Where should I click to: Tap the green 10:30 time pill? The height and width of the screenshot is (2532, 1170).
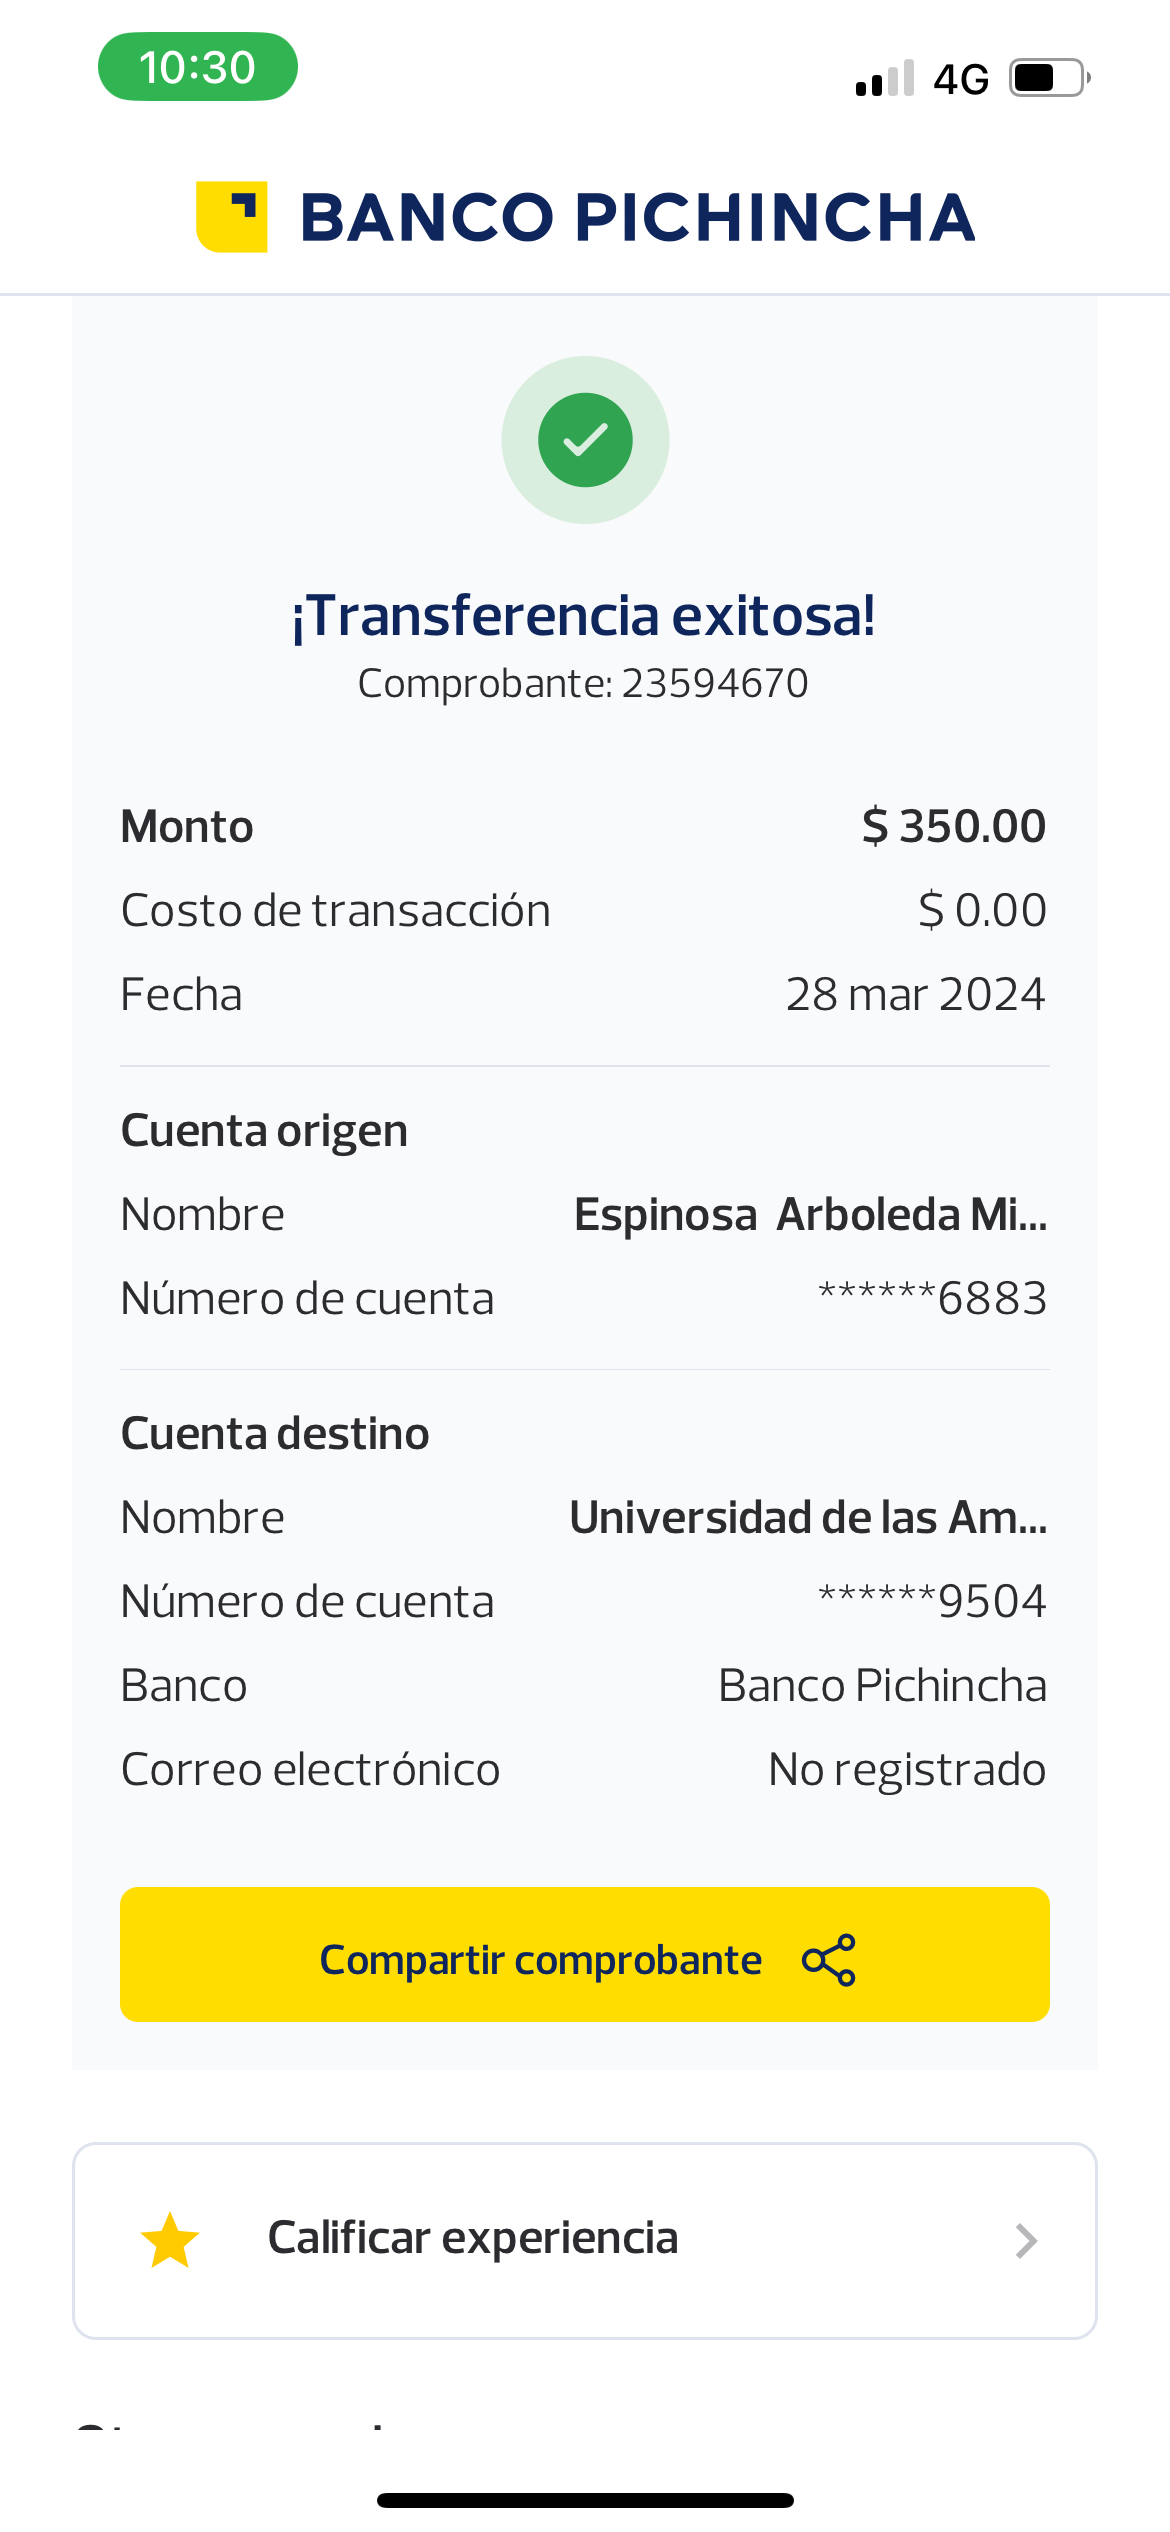tap(198, 67)
